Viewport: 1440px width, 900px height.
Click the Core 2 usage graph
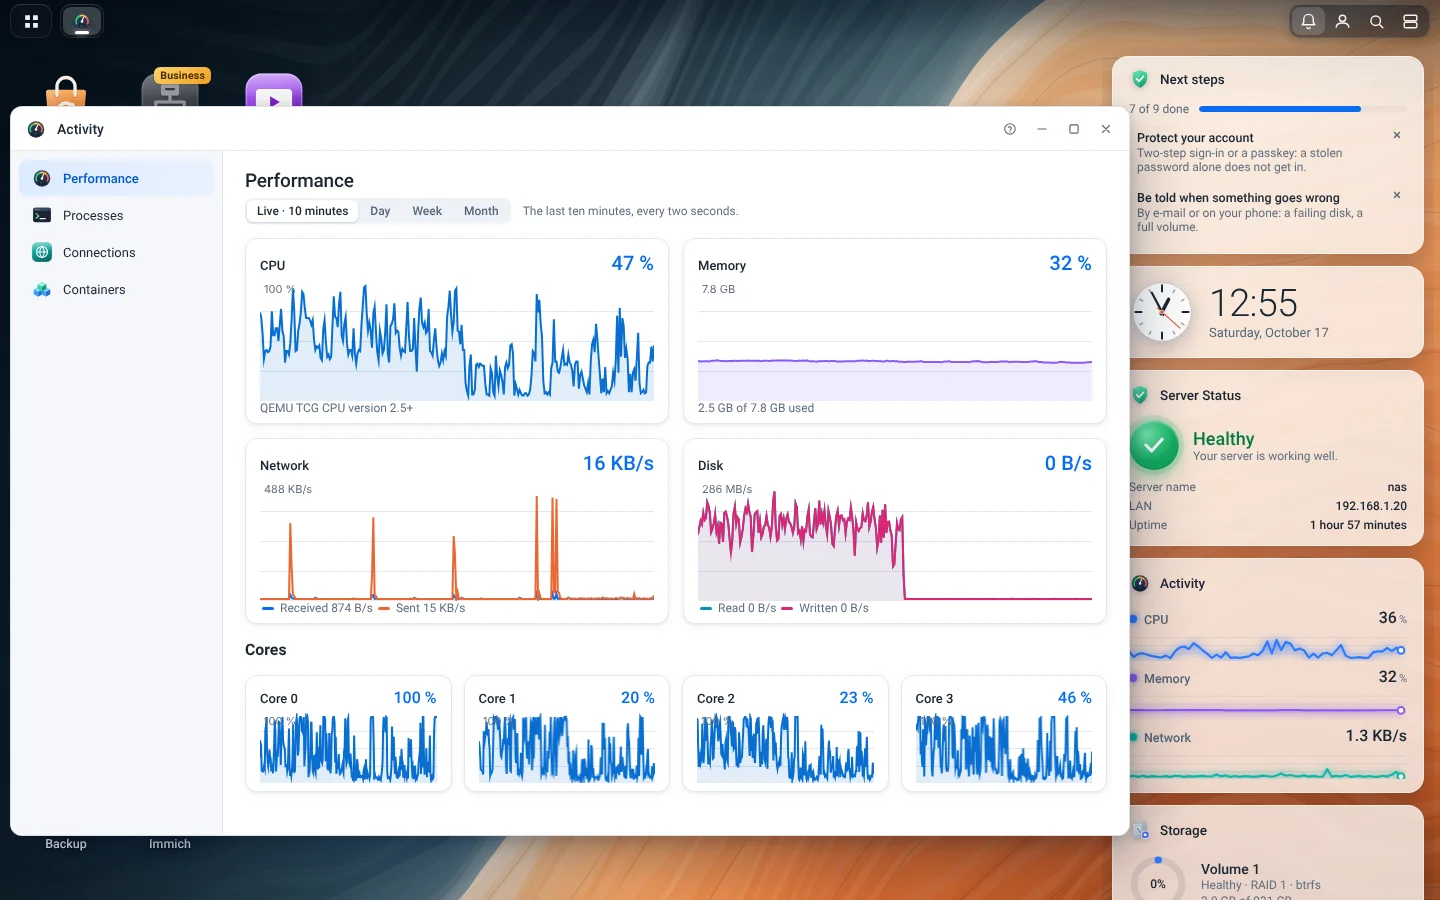pyautogui.click(x=785, y=747)
